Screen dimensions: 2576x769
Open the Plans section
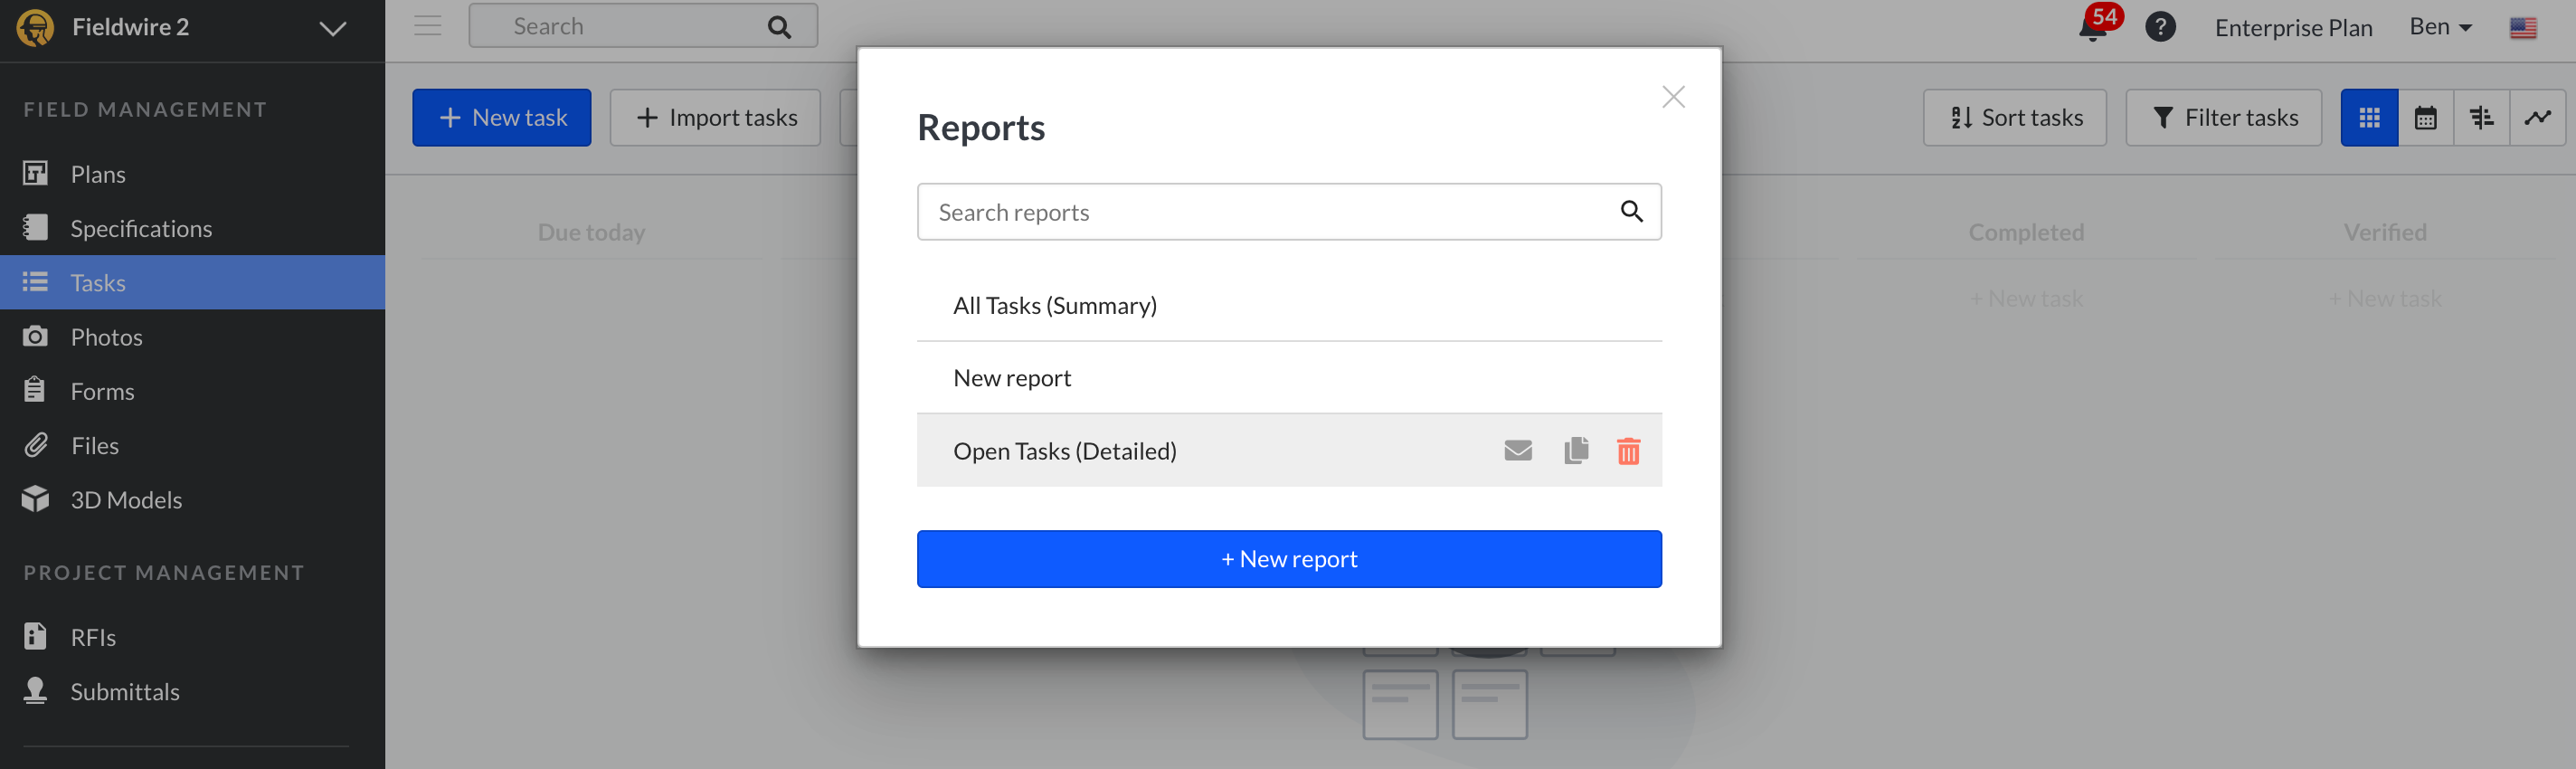coord(192,174)
